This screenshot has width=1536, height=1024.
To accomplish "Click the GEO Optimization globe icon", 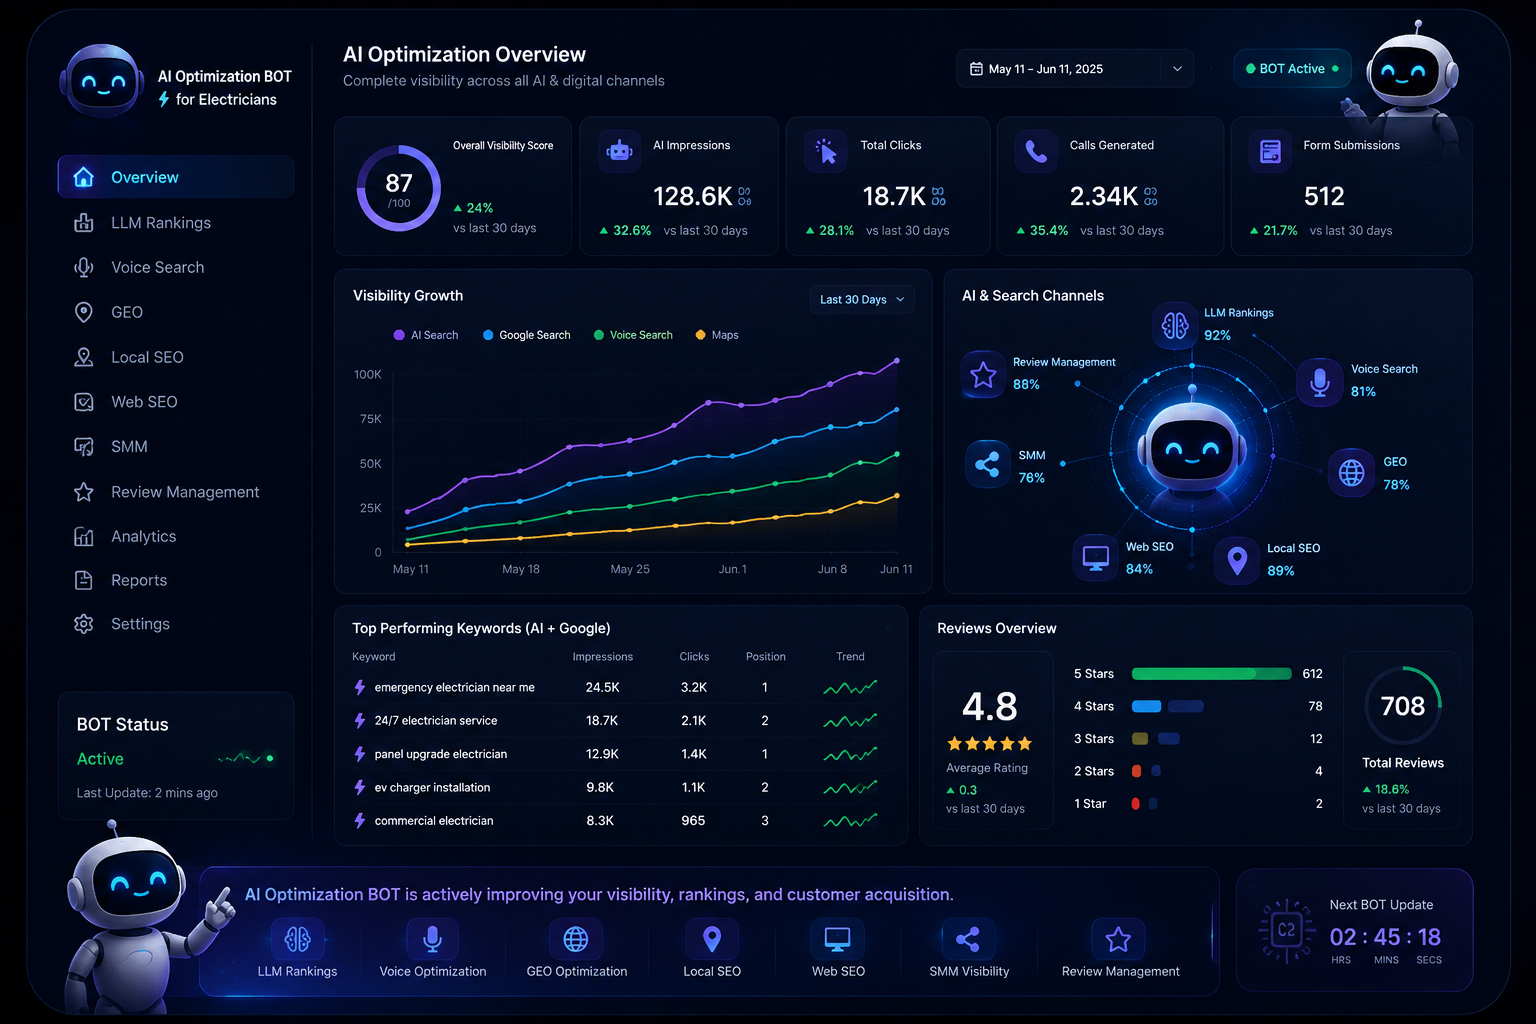I will point(576,939).
